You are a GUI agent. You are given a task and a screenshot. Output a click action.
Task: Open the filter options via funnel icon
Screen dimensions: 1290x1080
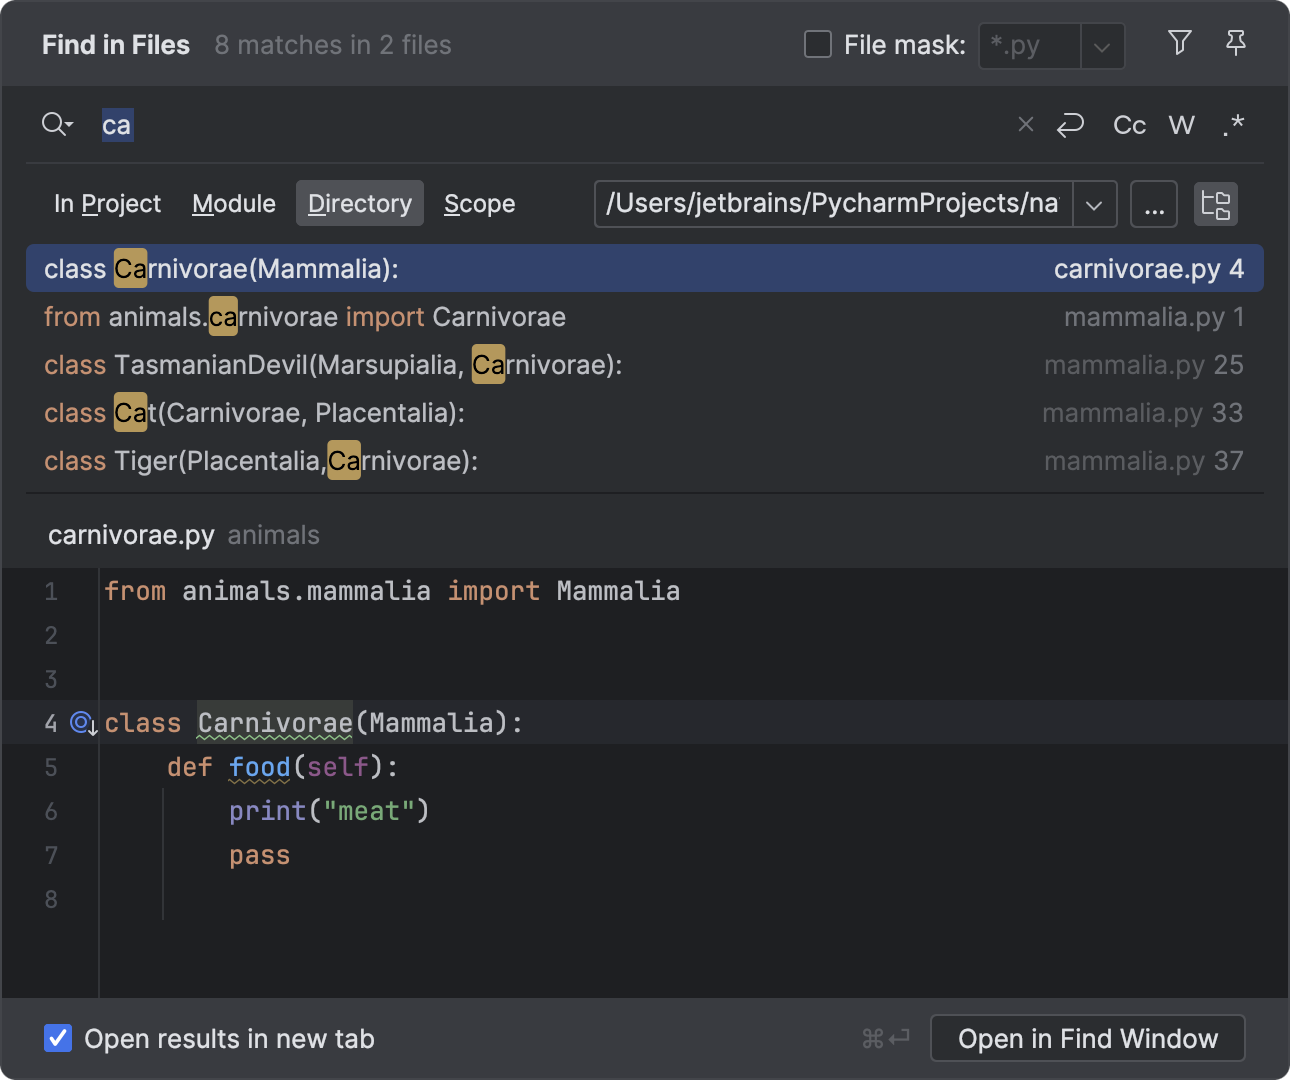click(1179, 44)
